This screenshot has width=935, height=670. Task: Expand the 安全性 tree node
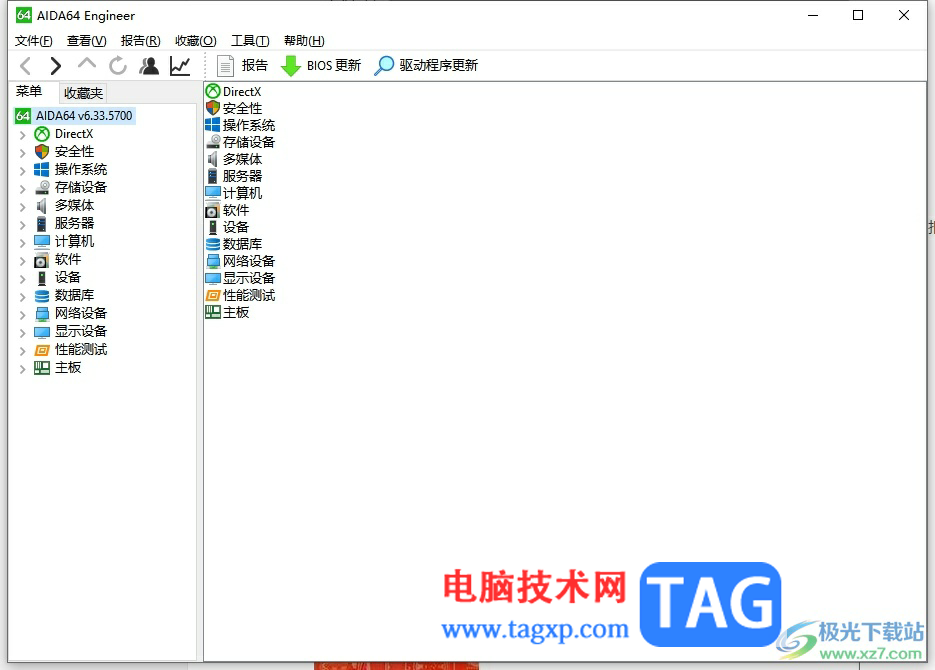point(23,153)
